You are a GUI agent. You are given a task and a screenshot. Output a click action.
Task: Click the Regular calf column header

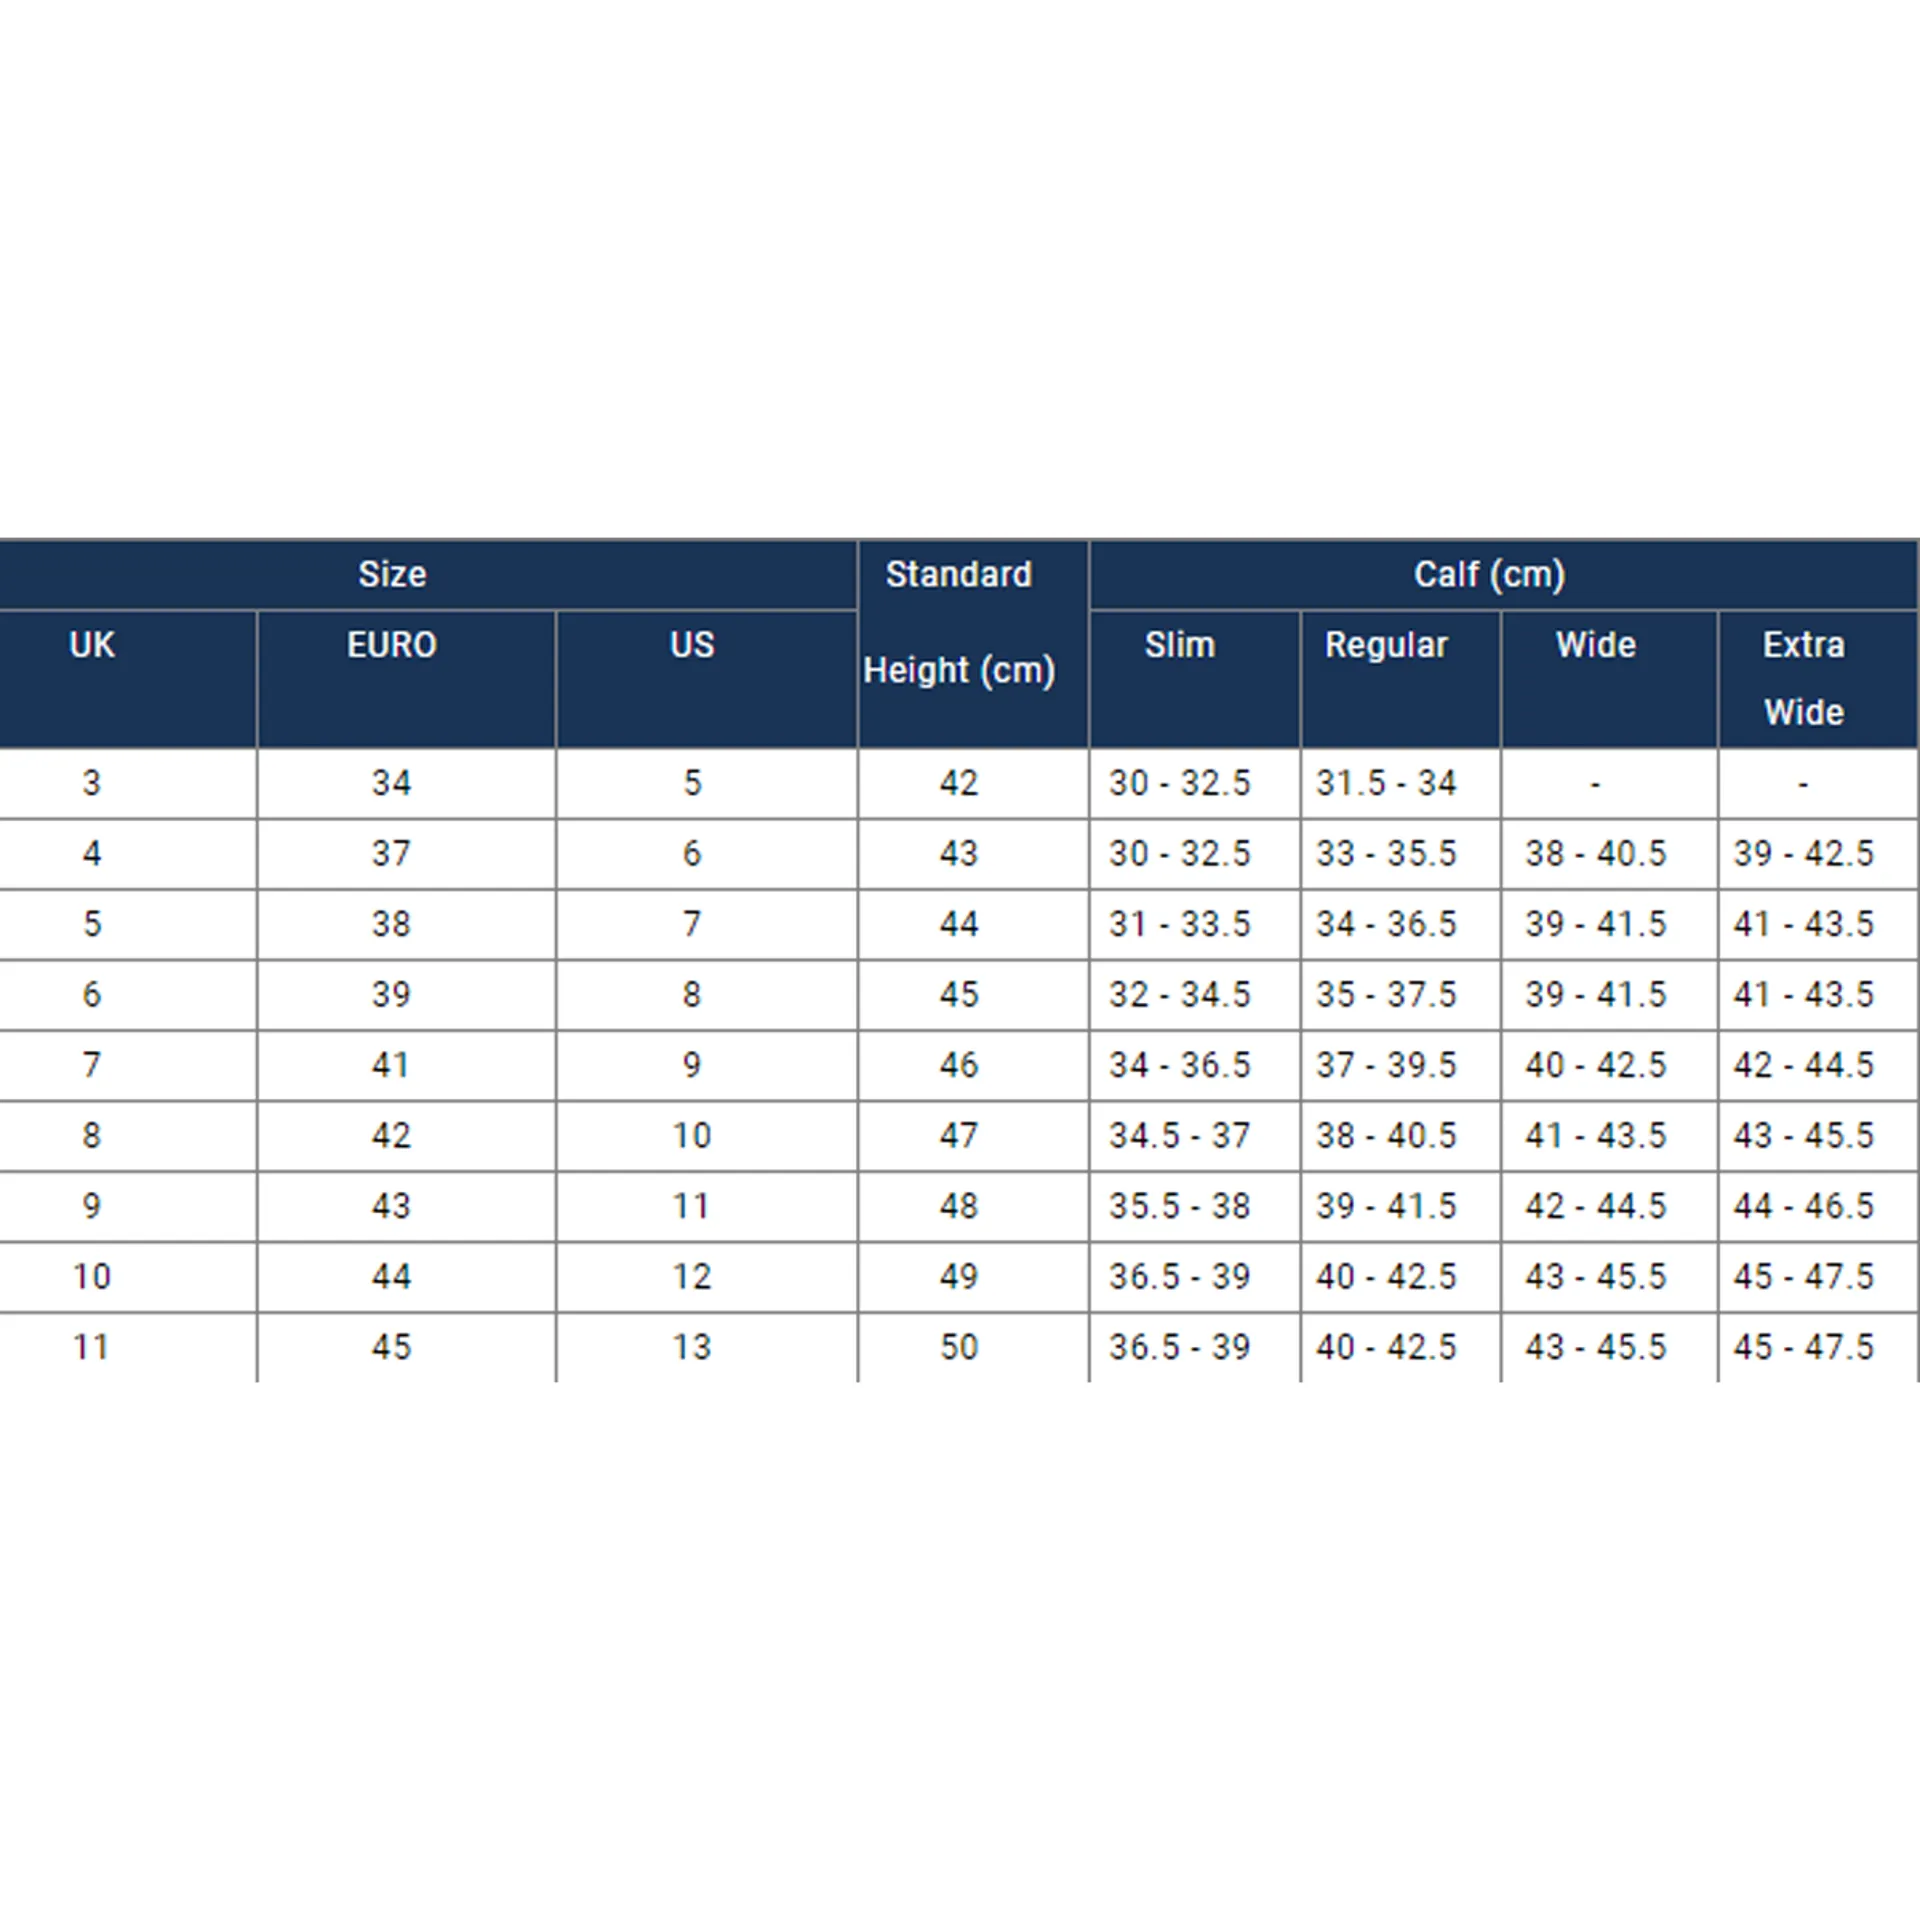click(x=1386, y=645)
